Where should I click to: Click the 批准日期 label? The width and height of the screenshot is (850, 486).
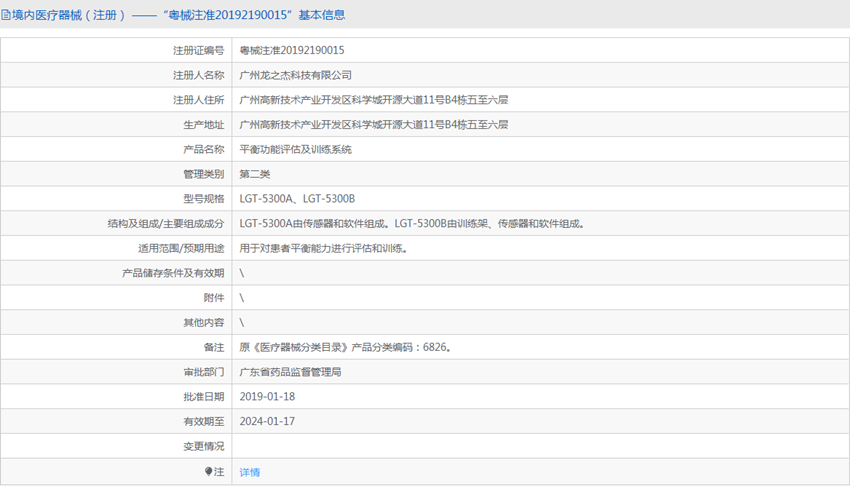tap(203, 397)
